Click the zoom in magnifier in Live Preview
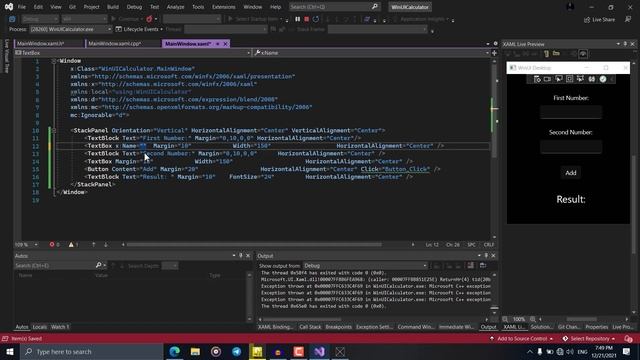 (533, 319)
